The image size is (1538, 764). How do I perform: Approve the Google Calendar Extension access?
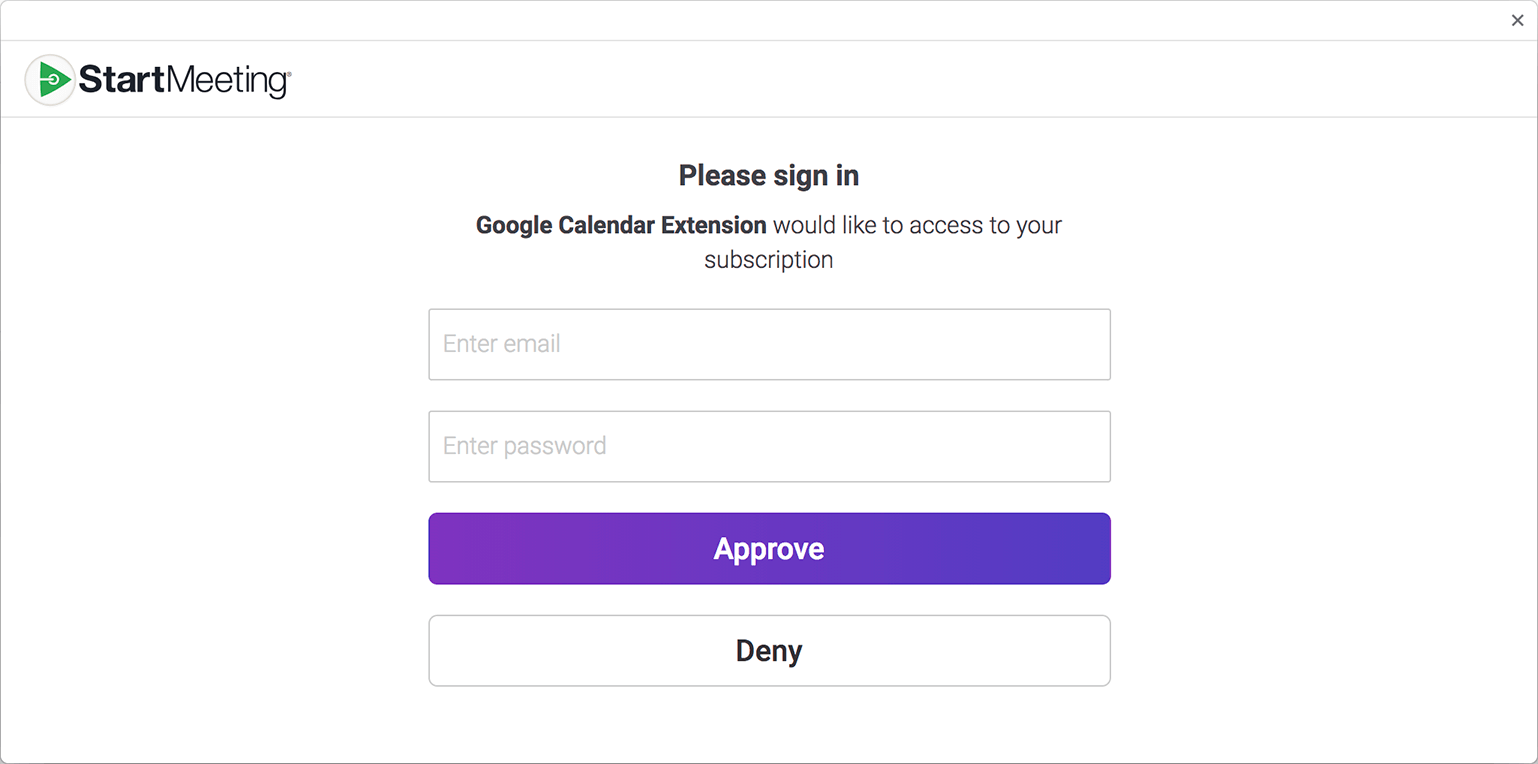click(768, 548)
